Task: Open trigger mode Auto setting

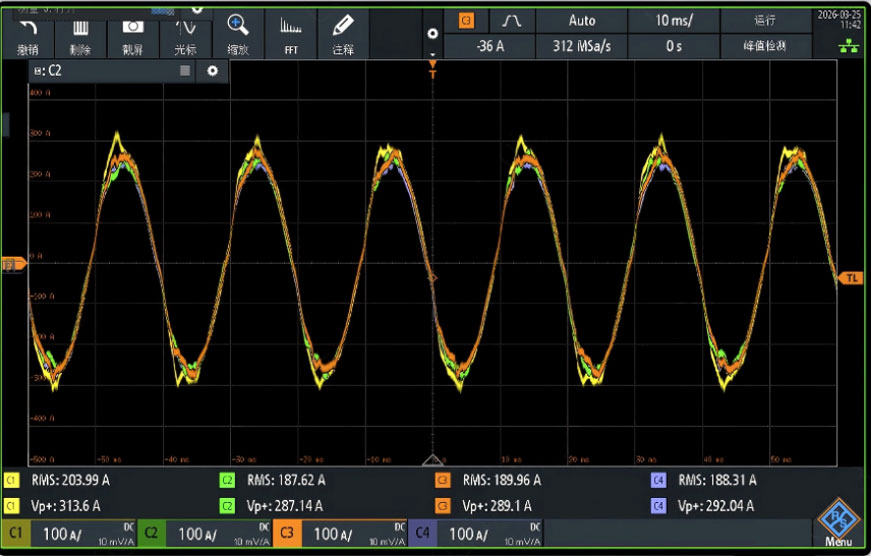Action: (581, 21)
